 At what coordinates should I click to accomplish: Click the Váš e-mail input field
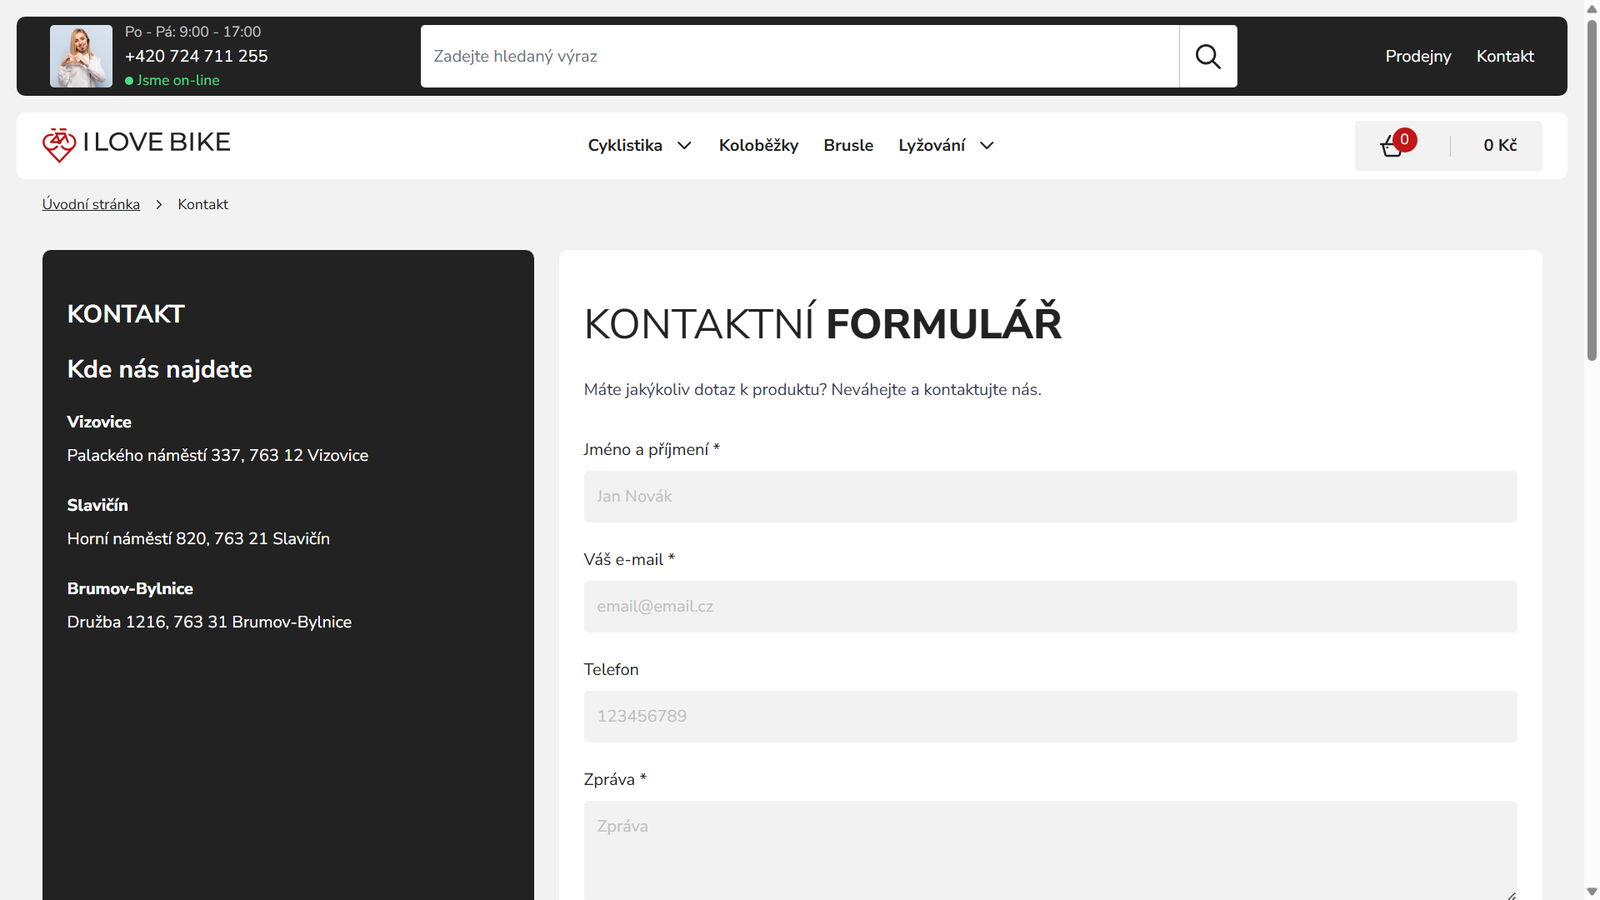coord(1050,606)
